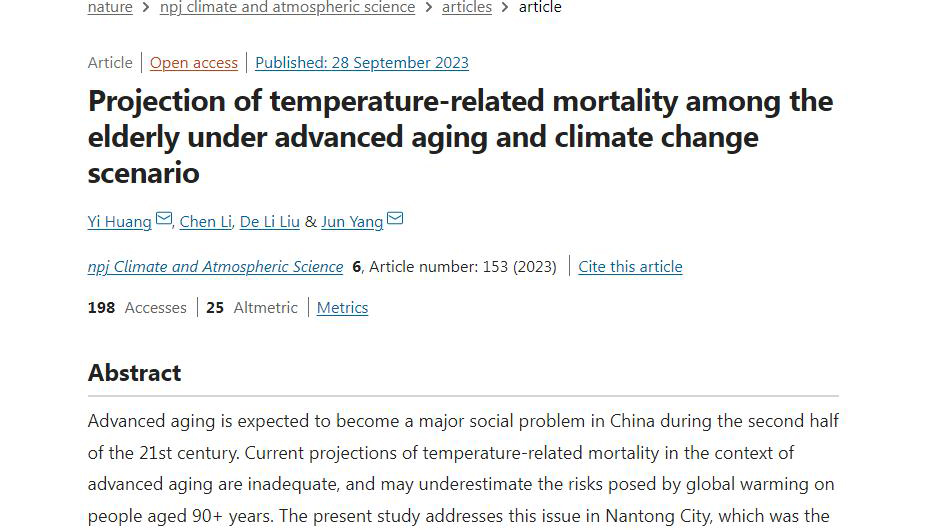Select author Jun Yang's name link
This screenshot has width=939, height=530.
point(352,222)
